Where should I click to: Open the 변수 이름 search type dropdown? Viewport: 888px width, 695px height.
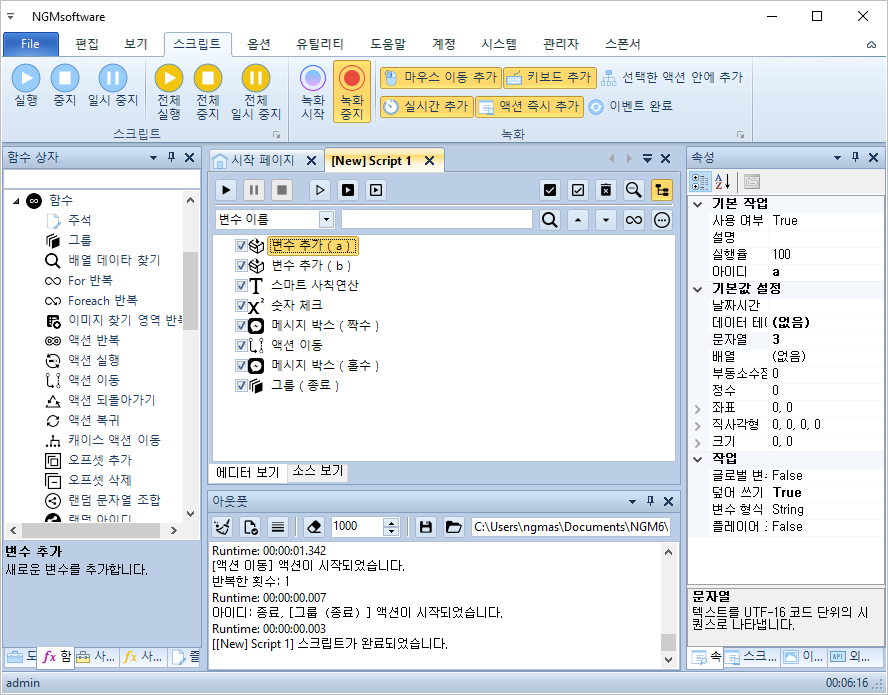tap(326, 219)
